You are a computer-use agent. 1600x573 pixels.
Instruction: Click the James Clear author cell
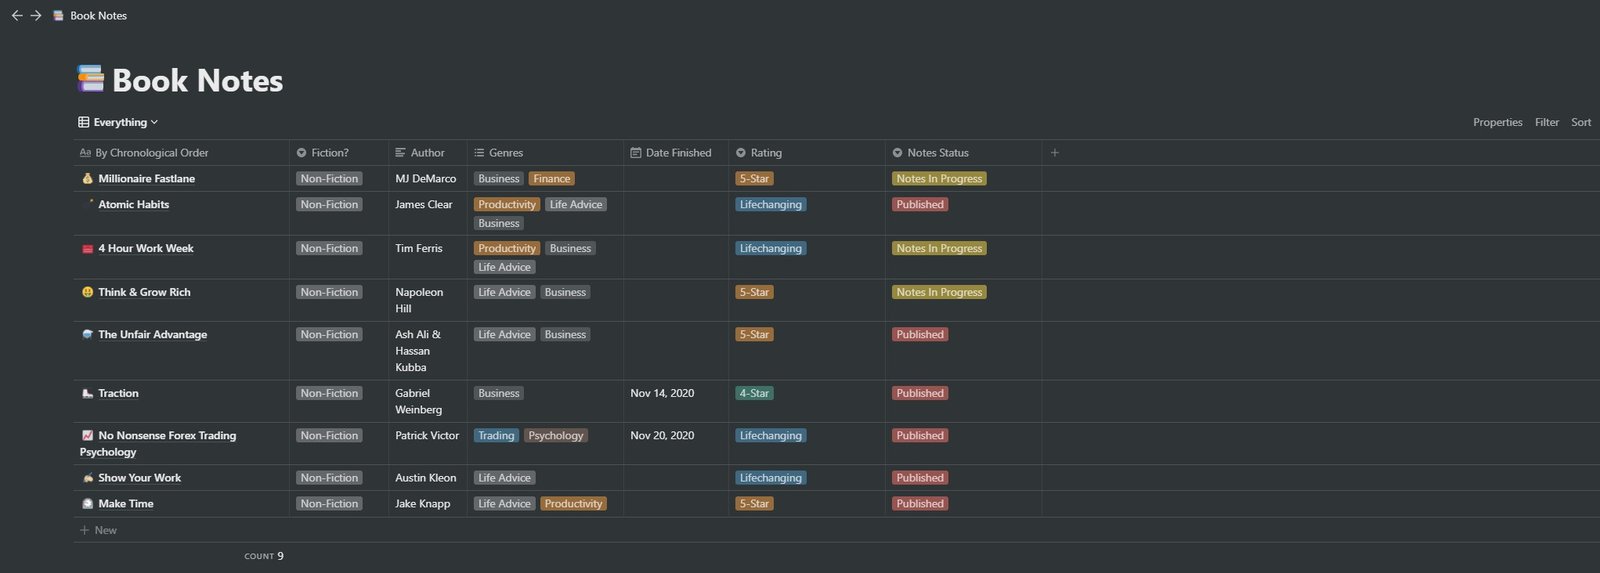(427, 213)
